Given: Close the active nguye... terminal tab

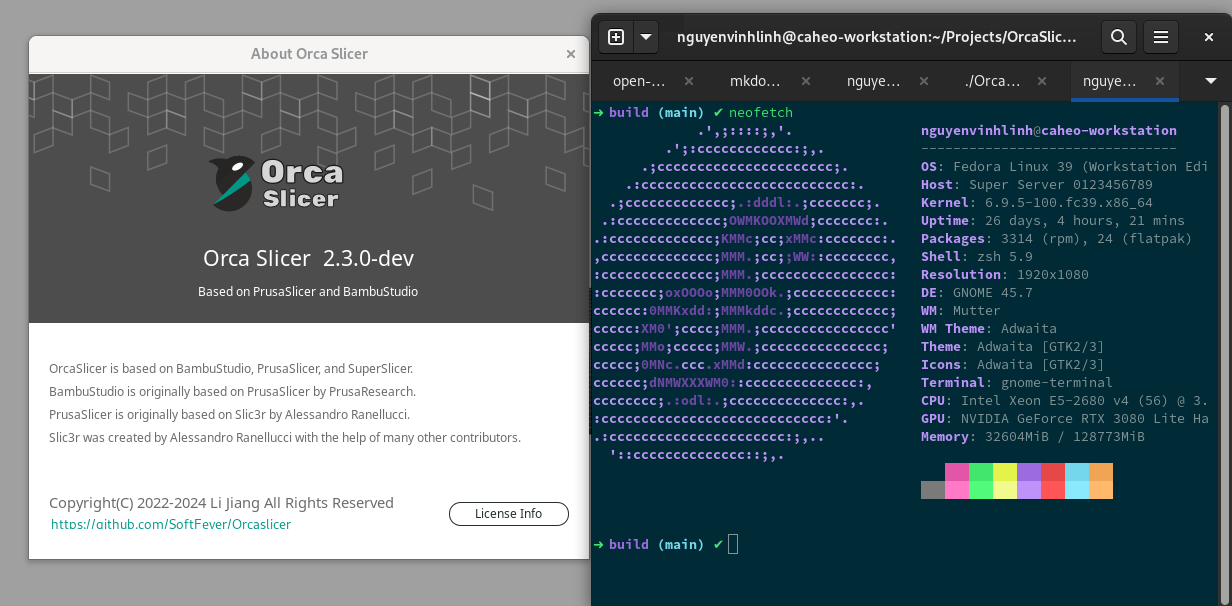Looking at the screenshot, I should click(x=1160, y=81).
